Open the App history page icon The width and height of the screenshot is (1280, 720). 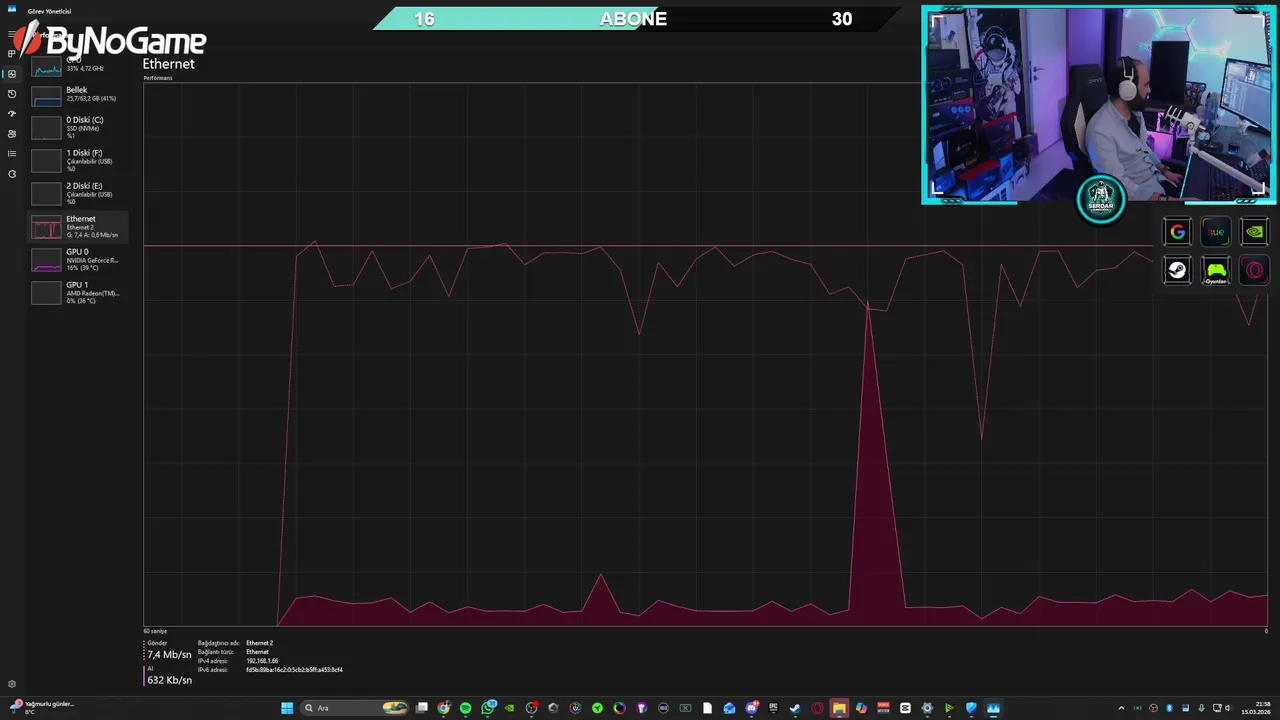[12, 94]
